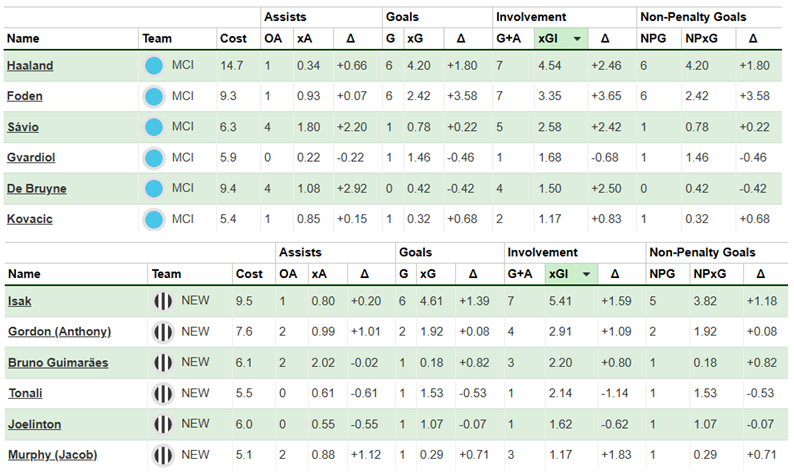
Task: Sort Newcastle table by xG column
Action: point(428,274)
